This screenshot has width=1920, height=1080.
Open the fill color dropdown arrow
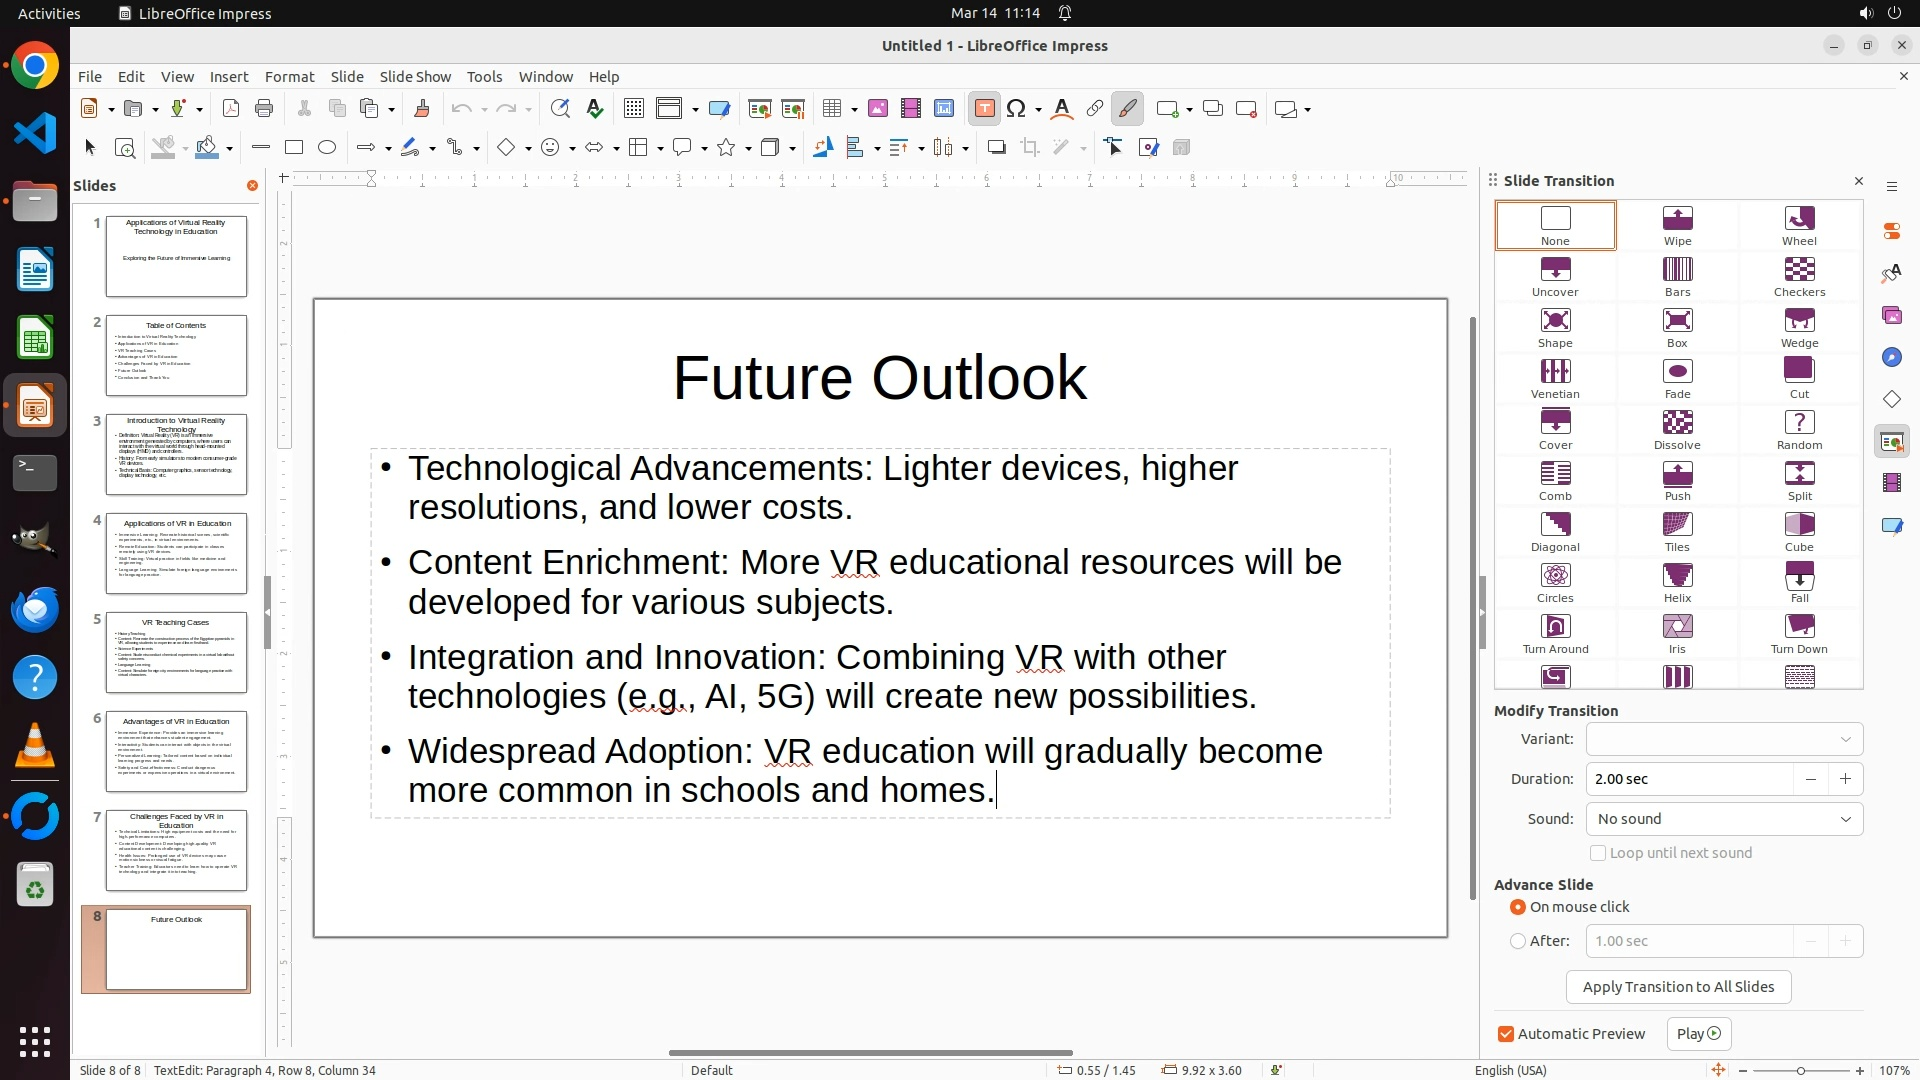(230, 149)
